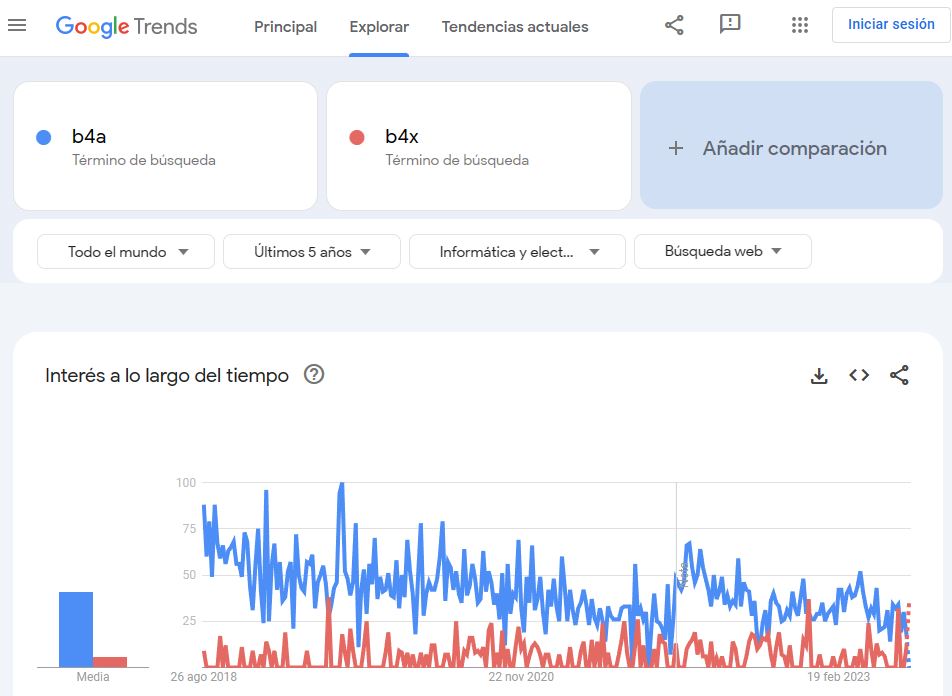Click the blue dot beside b4a
952x696 pixels.
(43, 138)
